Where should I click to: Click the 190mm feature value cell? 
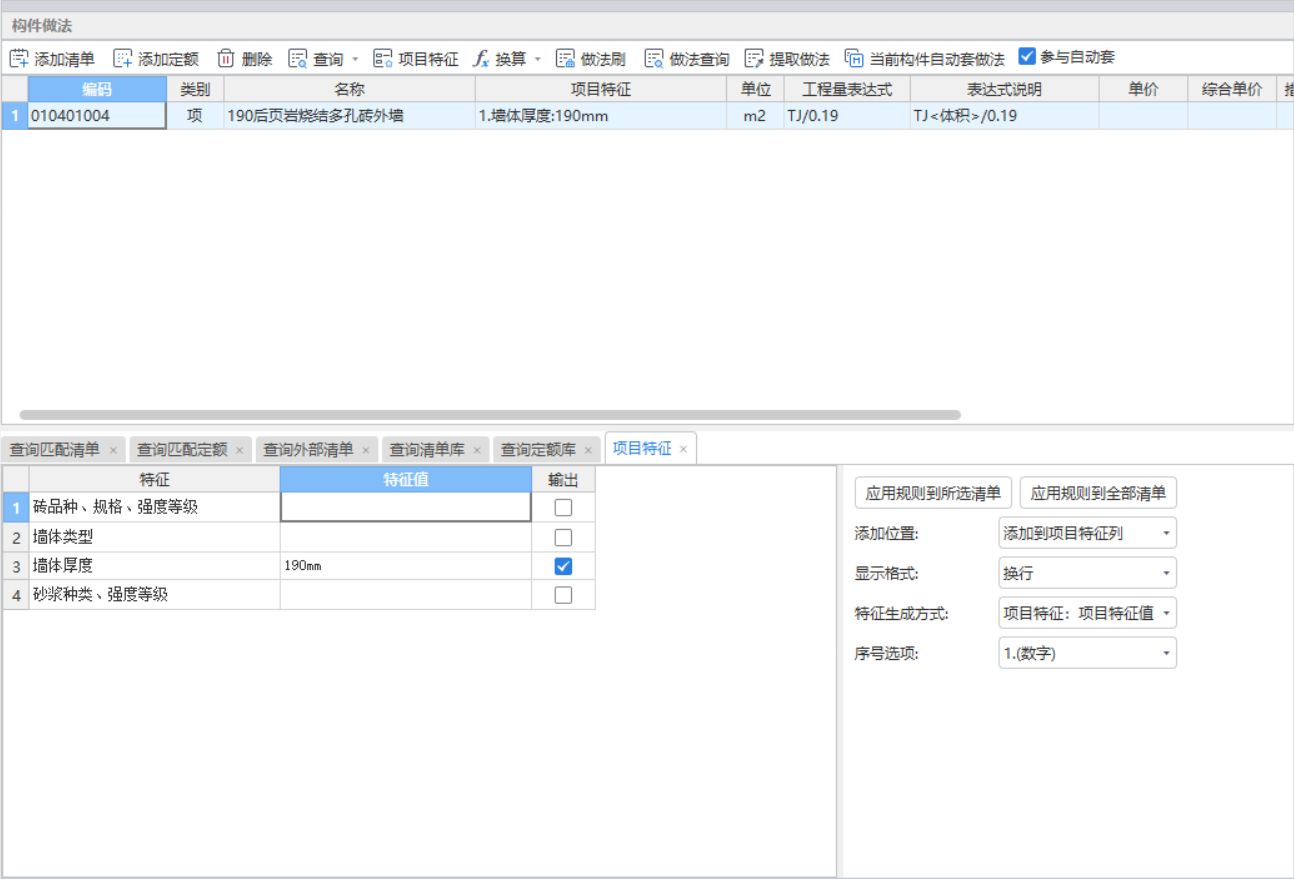(406, 566)
